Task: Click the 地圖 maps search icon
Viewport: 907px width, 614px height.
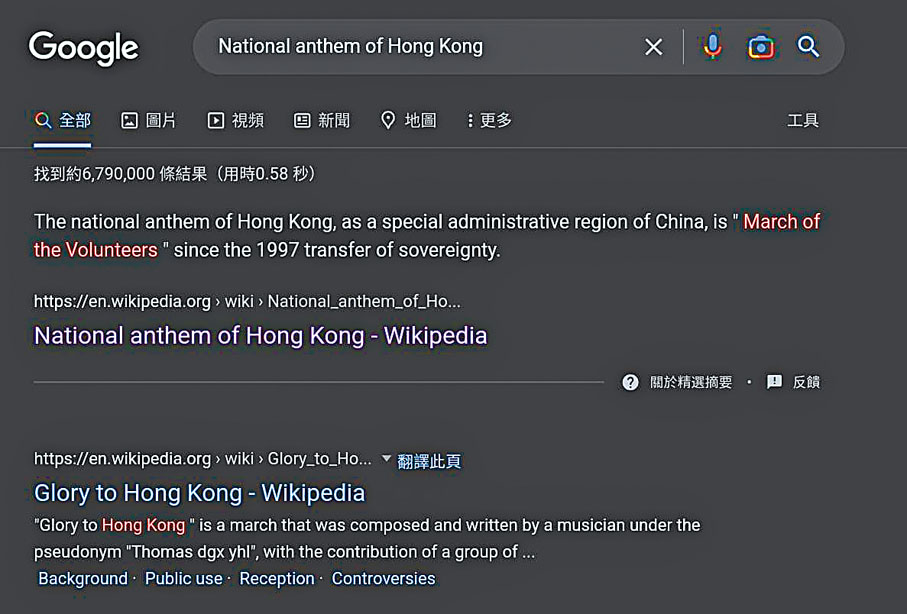Action: pyautogui.click(x=388, y=120)
